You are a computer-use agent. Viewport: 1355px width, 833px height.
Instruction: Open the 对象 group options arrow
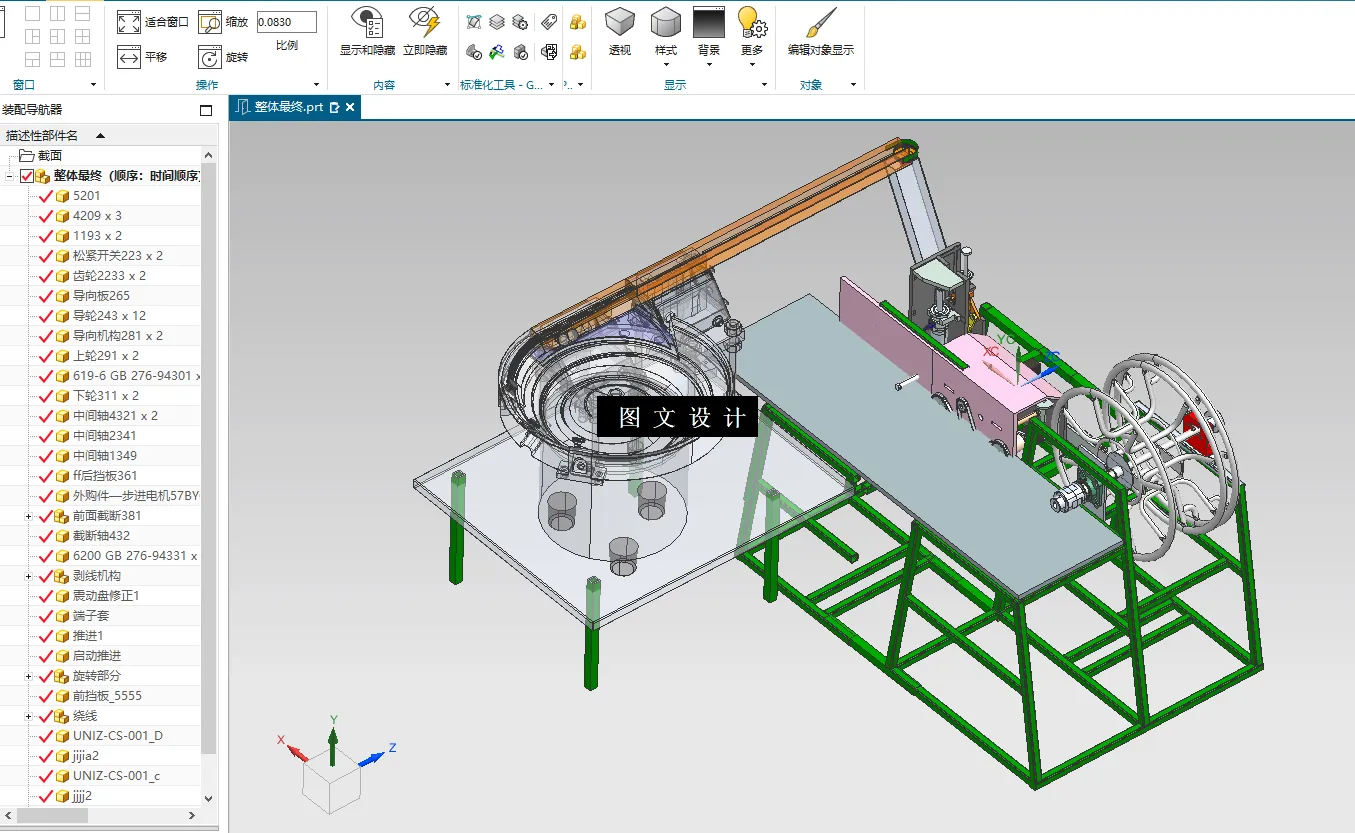853,85
